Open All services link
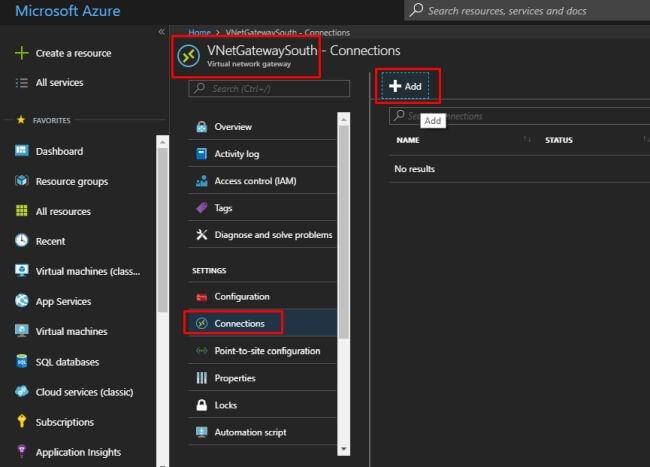This screenshot has height=467, width=650. 59,83
